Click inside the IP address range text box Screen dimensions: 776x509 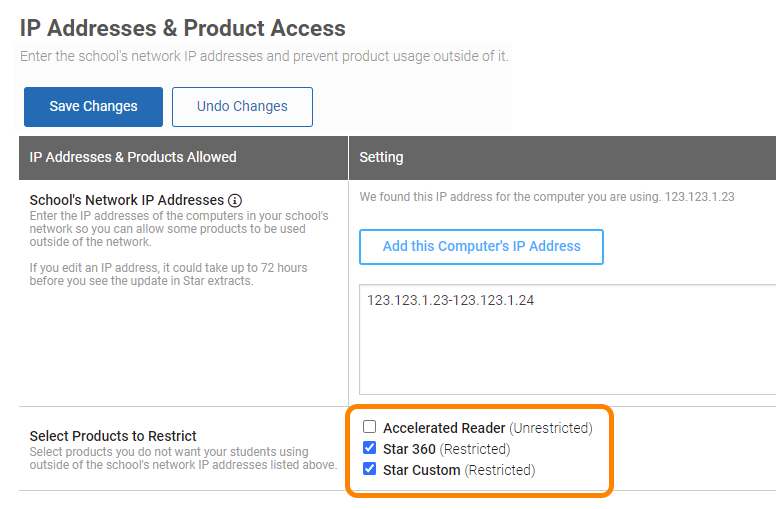[x=567, y=340]
